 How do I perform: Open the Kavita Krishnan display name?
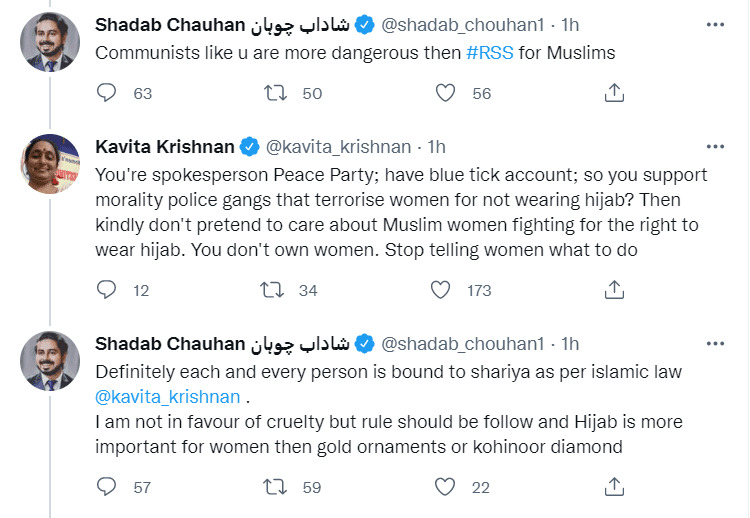165,147
